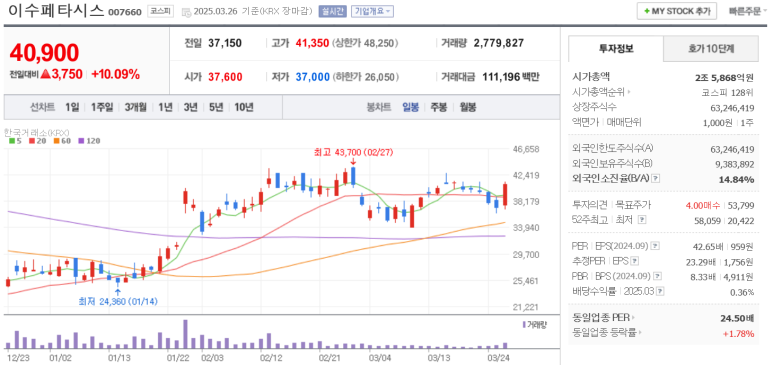
Task: Click the 코스피 market label
Action: coord(160,11)
